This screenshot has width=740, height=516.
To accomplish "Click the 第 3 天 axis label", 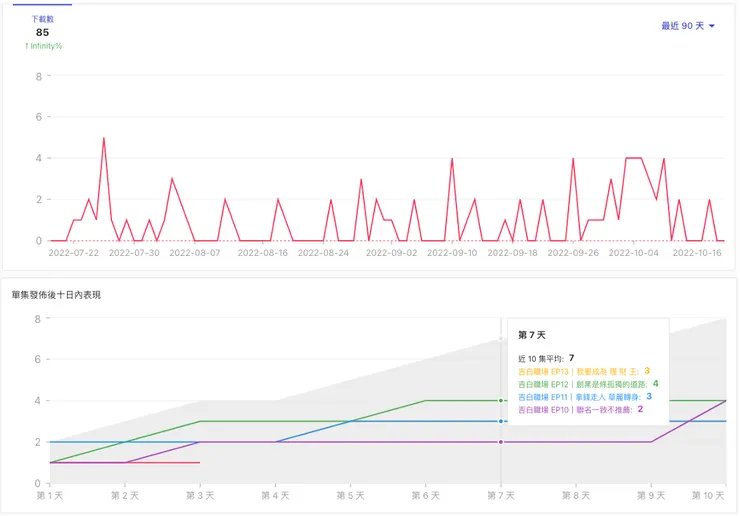I will click(x=200, y=495).
